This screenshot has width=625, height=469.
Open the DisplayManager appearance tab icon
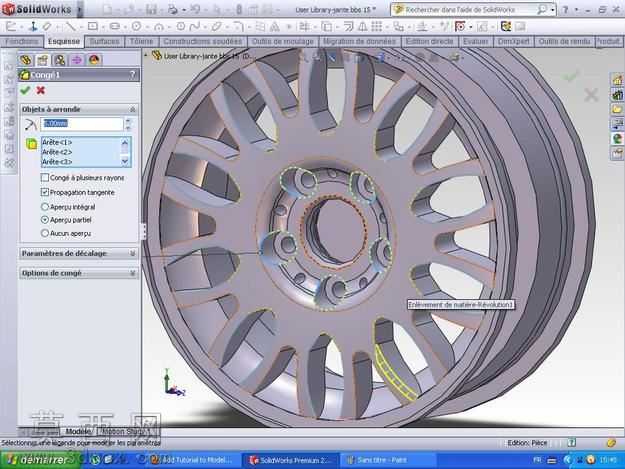click(94, 60)
